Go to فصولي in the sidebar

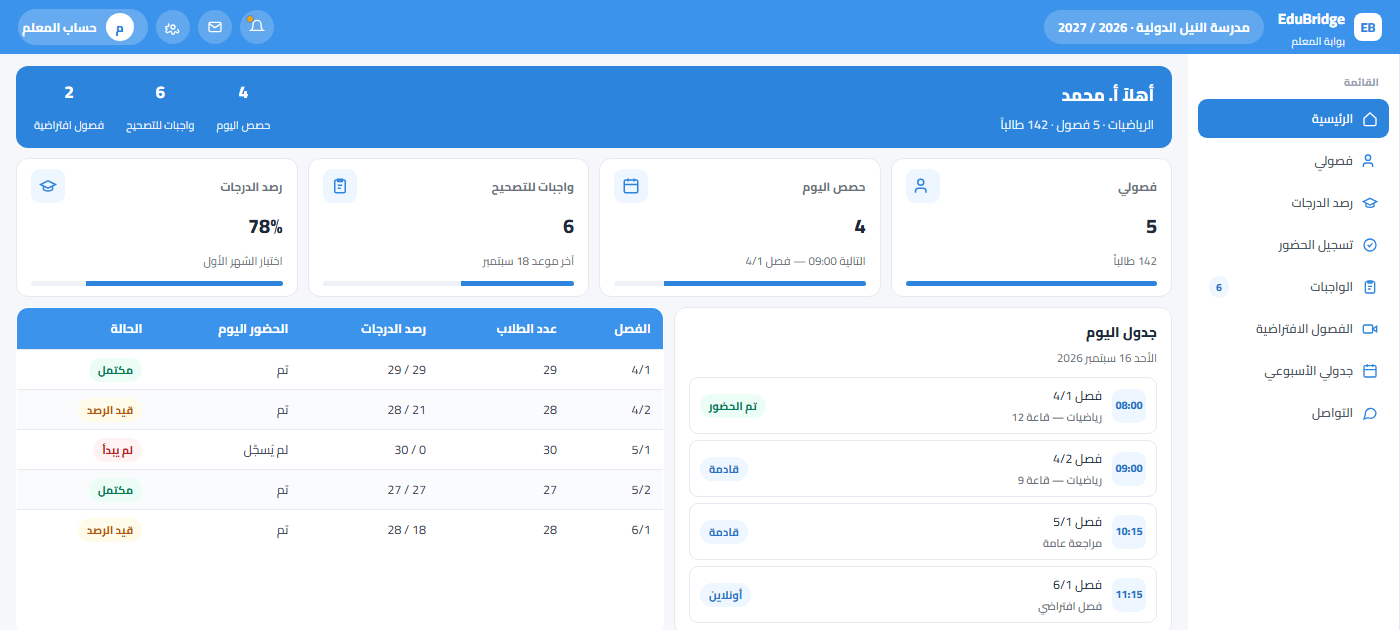pos(1293,160)
